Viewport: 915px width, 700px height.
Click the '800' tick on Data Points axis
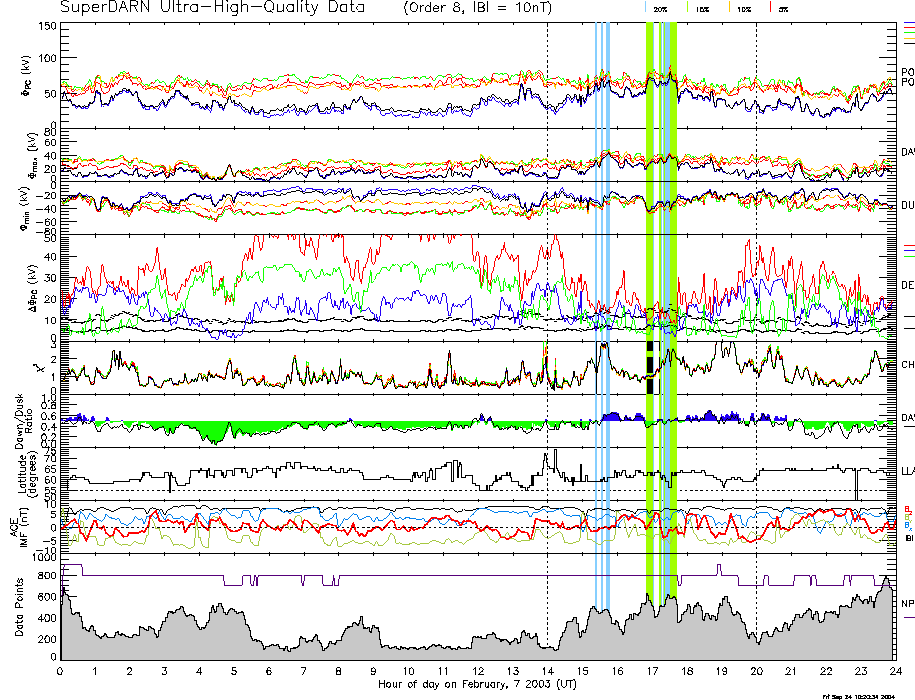[x=48, y=576]
